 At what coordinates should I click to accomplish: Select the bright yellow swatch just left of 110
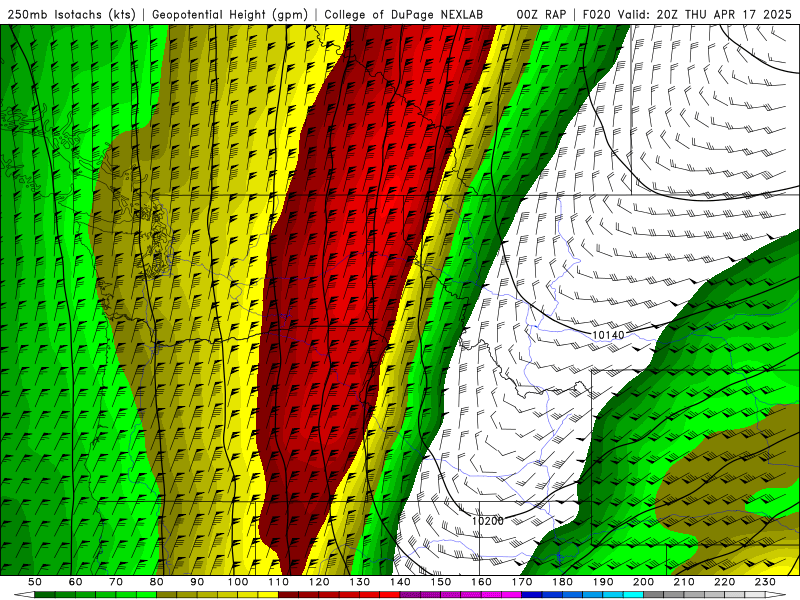point(268,595)
